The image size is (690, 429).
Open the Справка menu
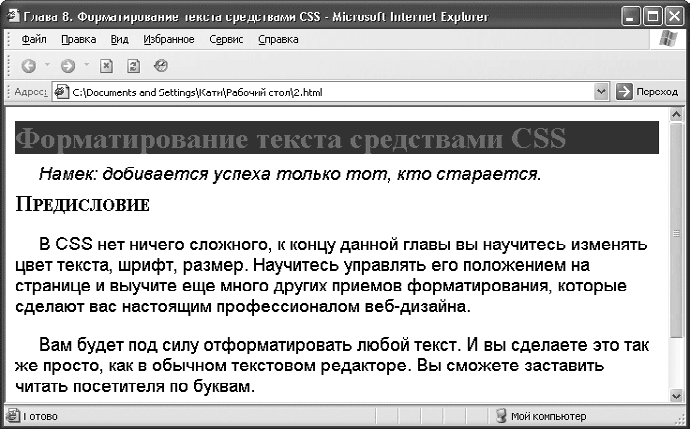coord(278,40)
